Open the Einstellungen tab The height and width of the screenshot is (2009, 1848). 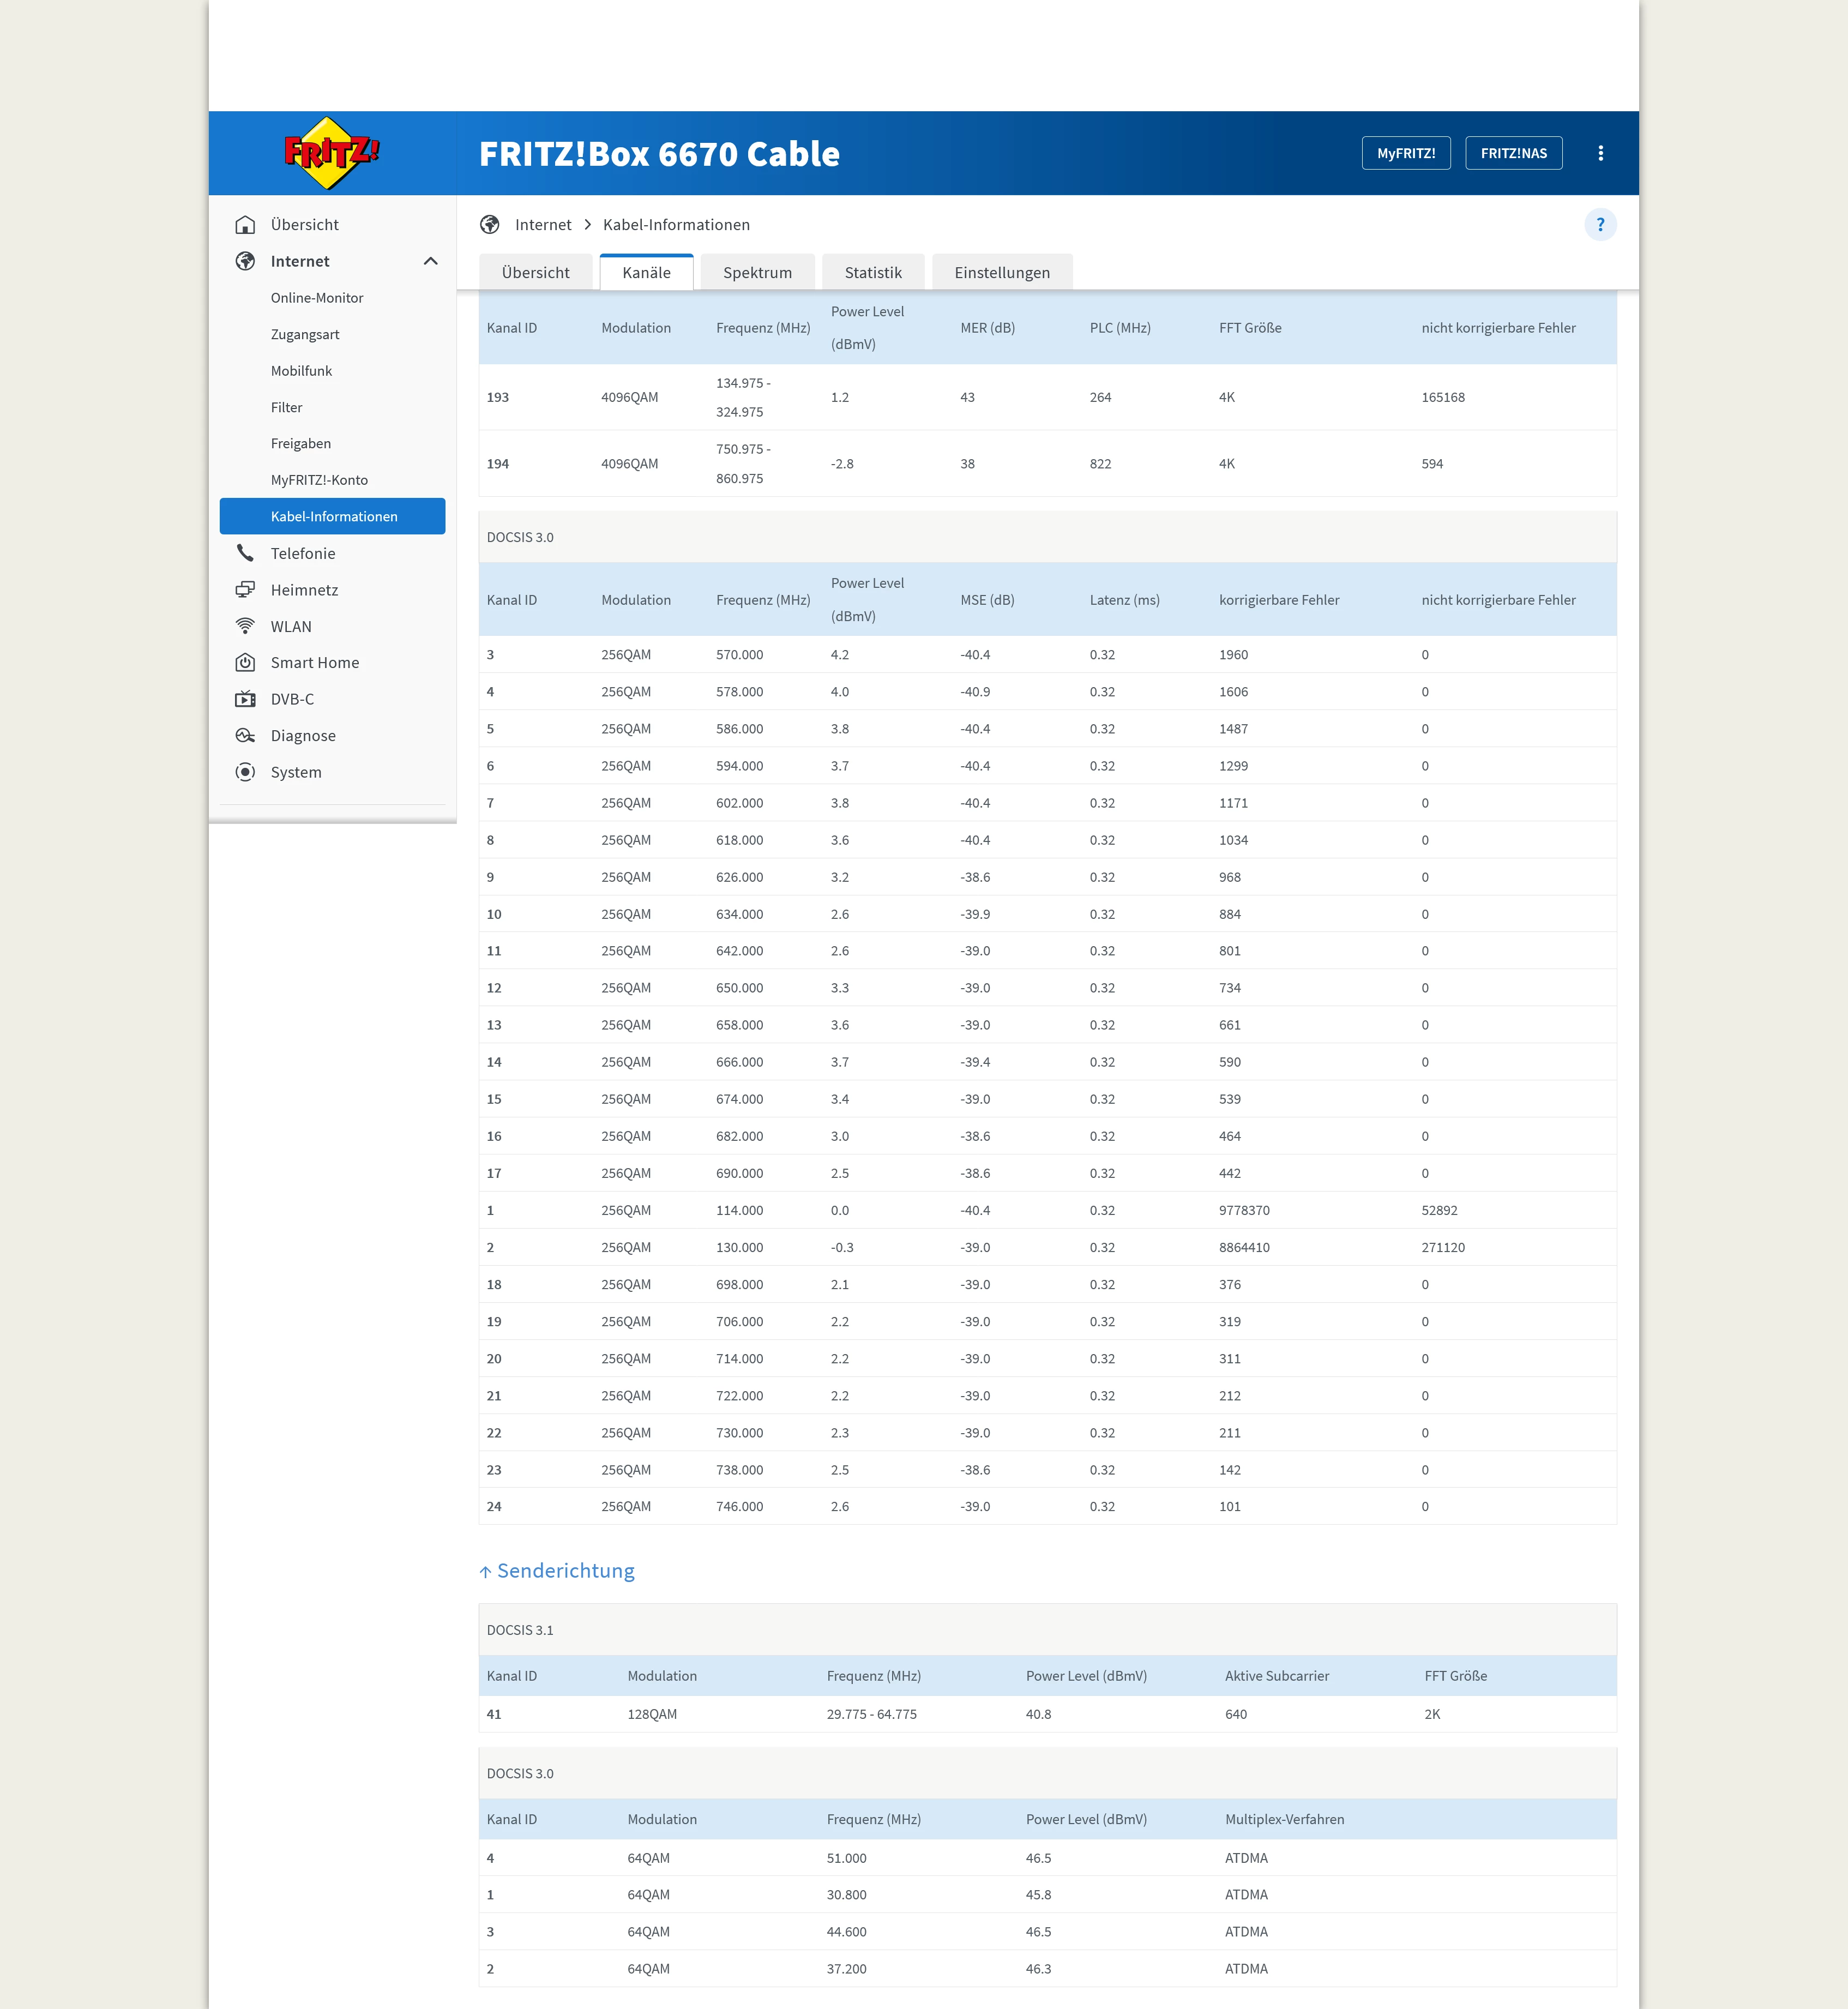coord(1002,273)
